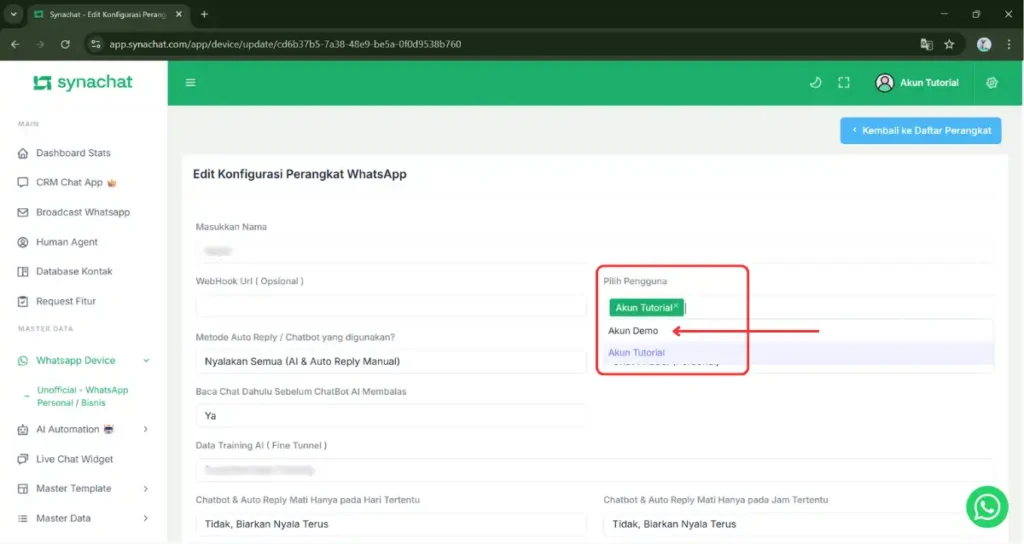This screenshot has width=1024, height=544.
Task: Click the Masukkan Nama input field
Action: click(x=594, y=251)
